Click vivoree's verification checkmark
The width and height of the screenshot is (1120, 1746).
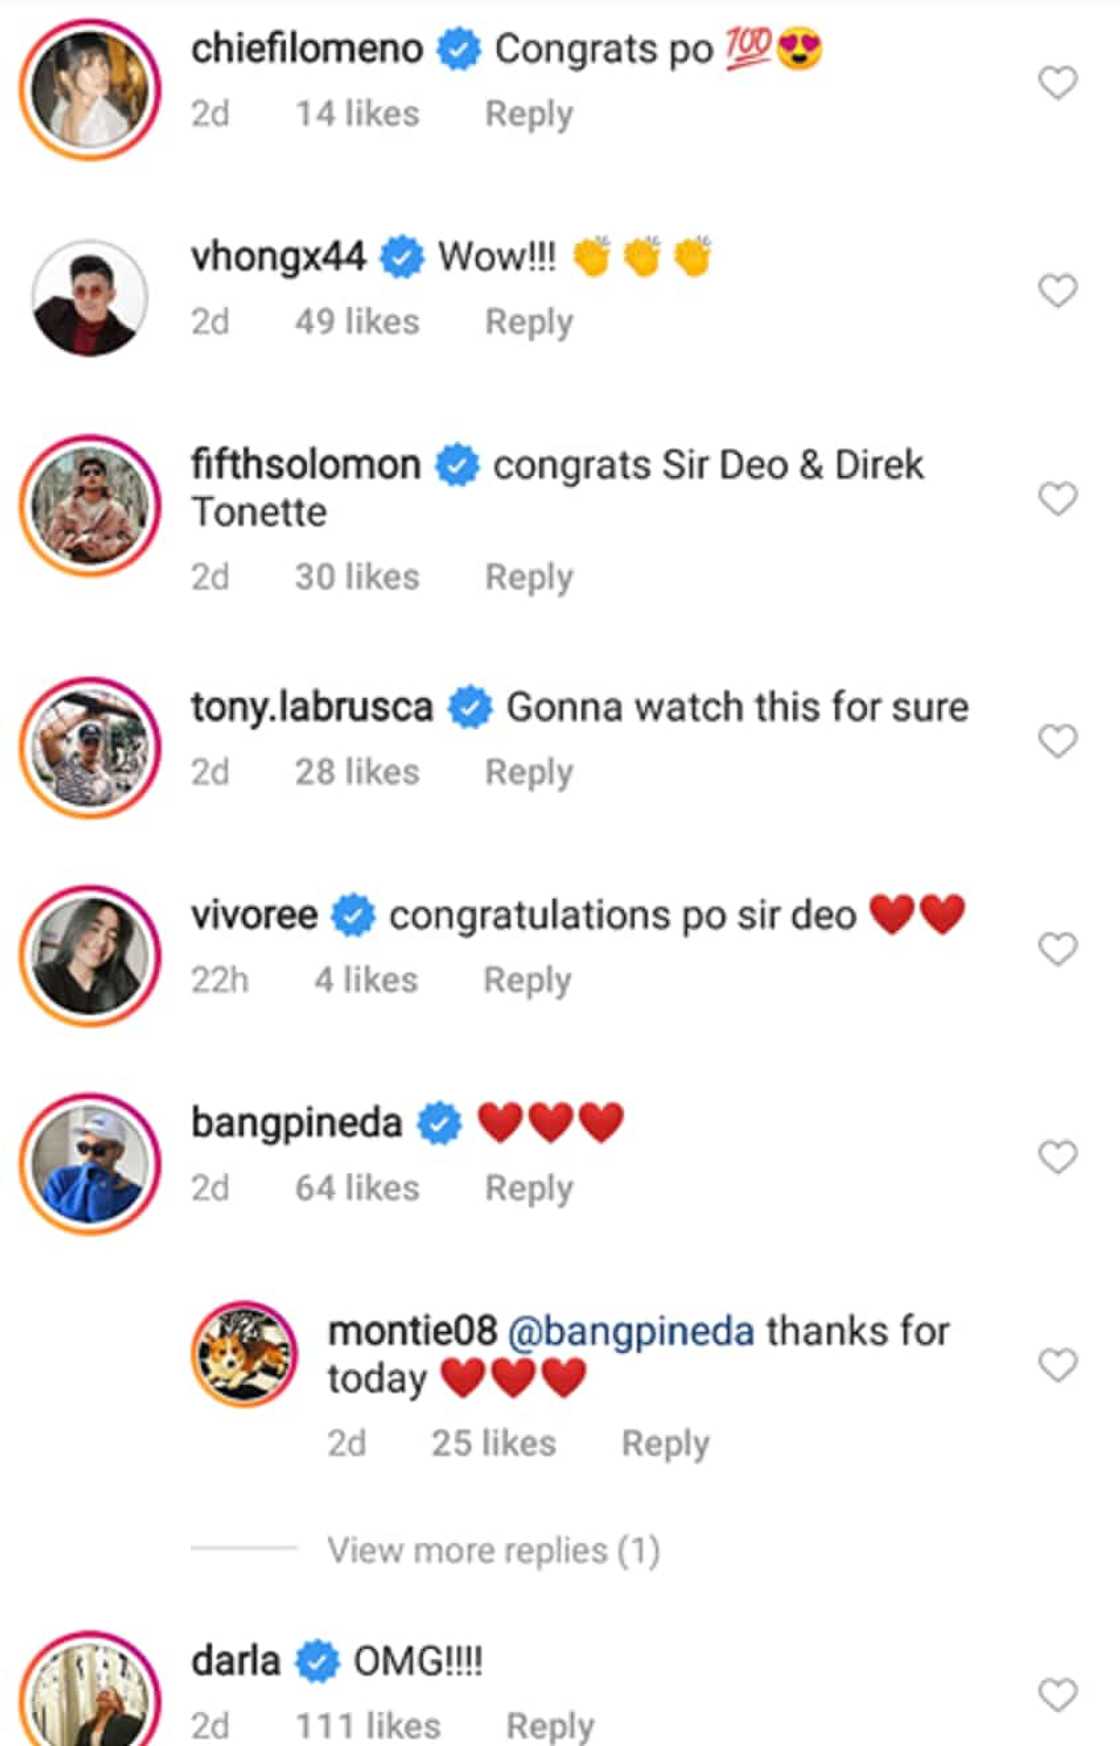(x=354, y=914)
